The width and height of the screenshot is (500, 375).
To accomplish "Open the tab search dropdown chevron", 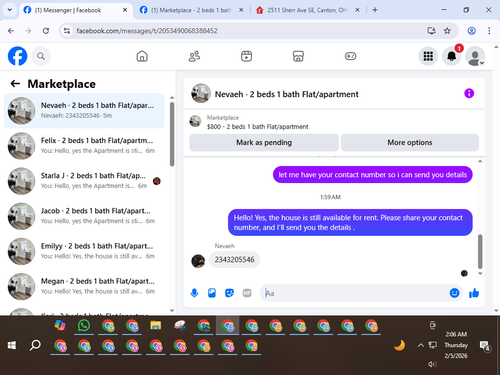I will point(10,10).
